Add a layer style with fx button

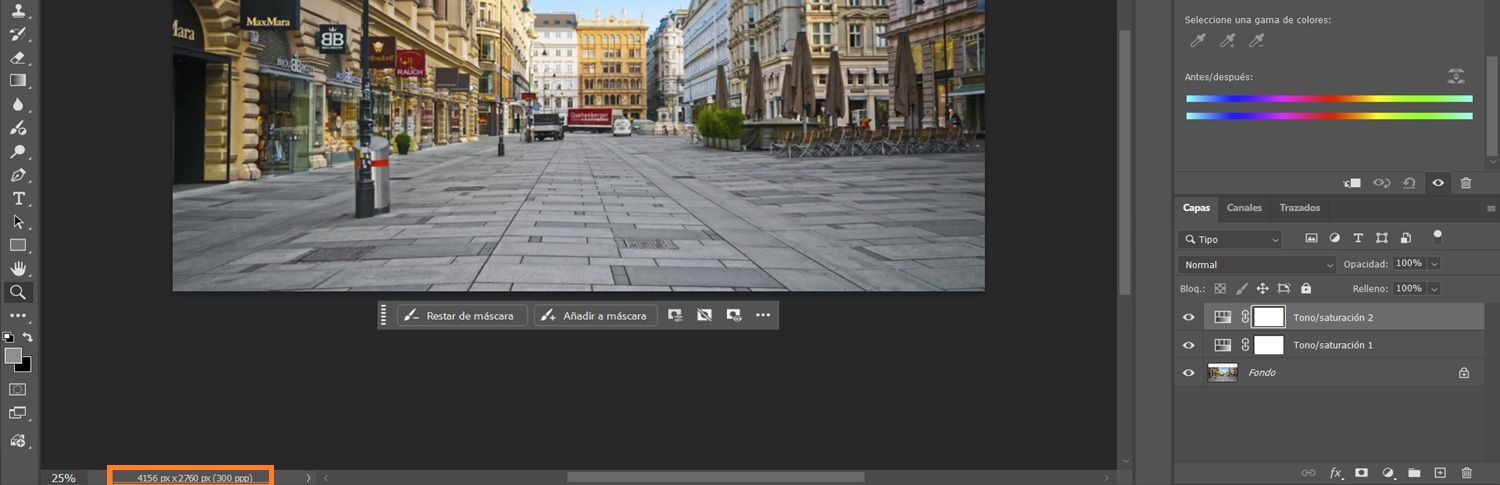pos(1335,472)
